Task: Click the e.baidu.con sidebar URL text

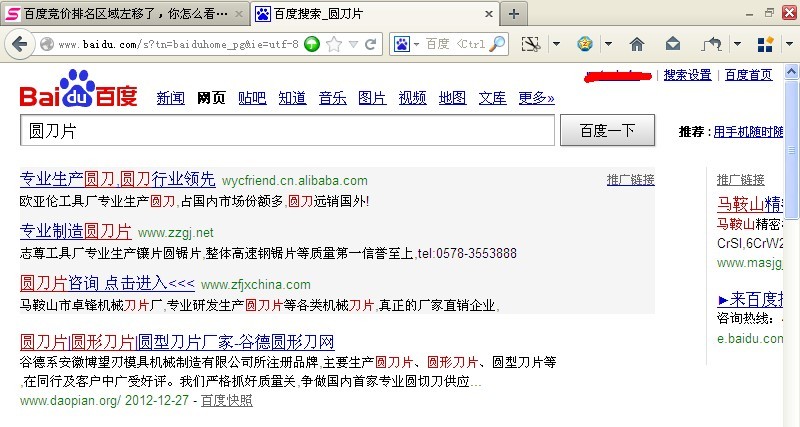Action: click(x=749, y=338)
